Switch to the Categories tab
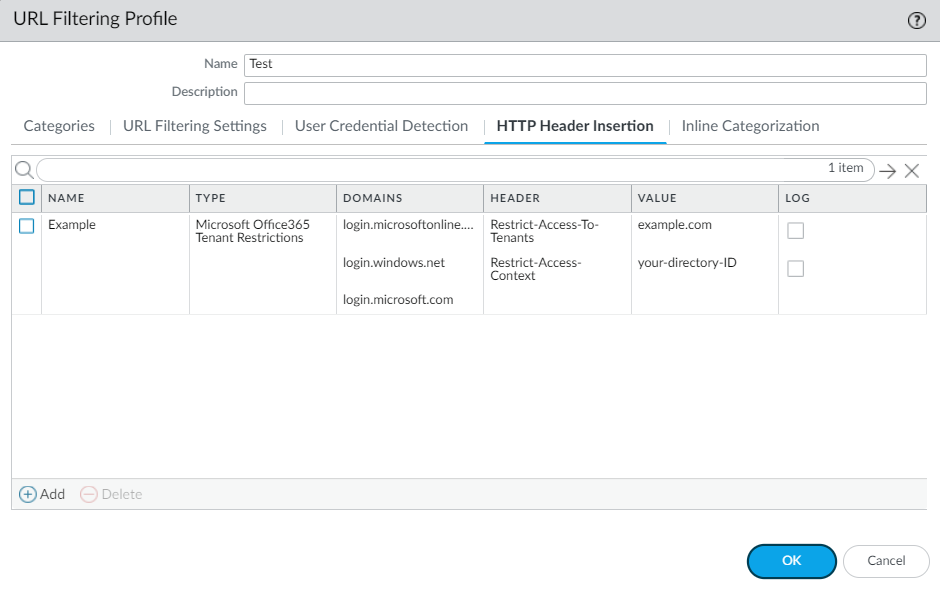940x595 pixels. (59, 126)
